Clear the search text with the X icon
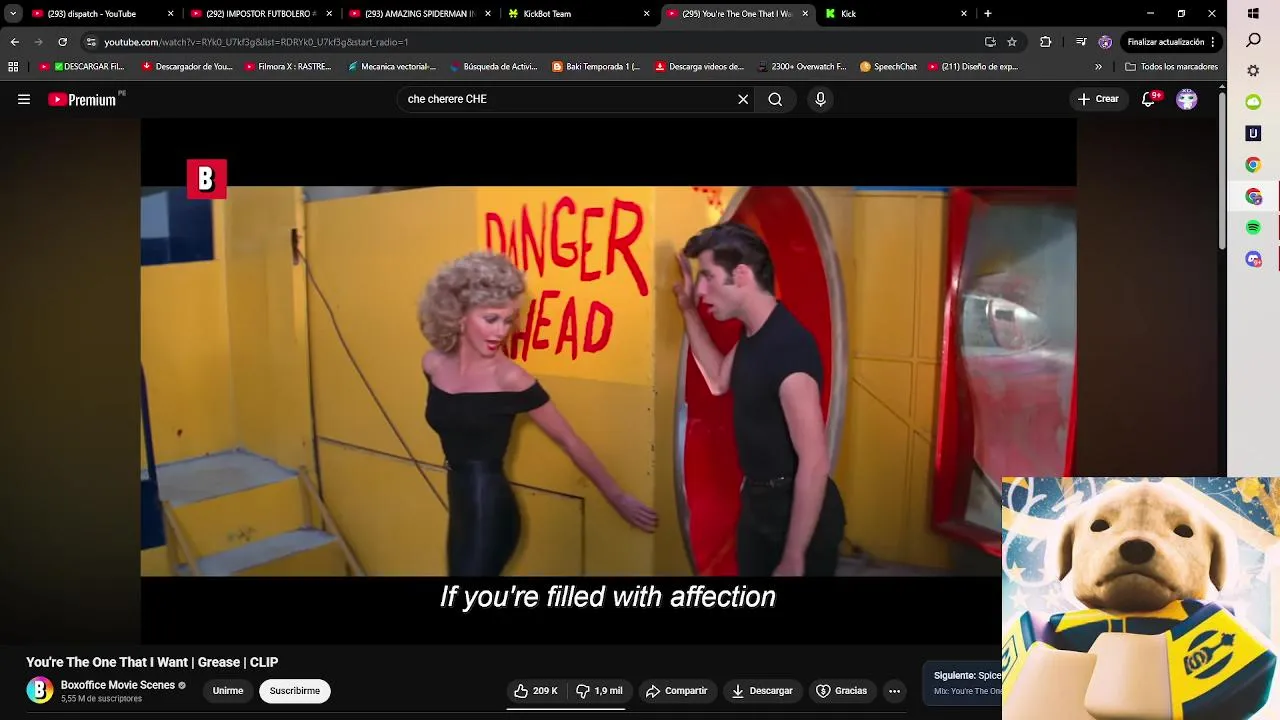 coord(743,99)
